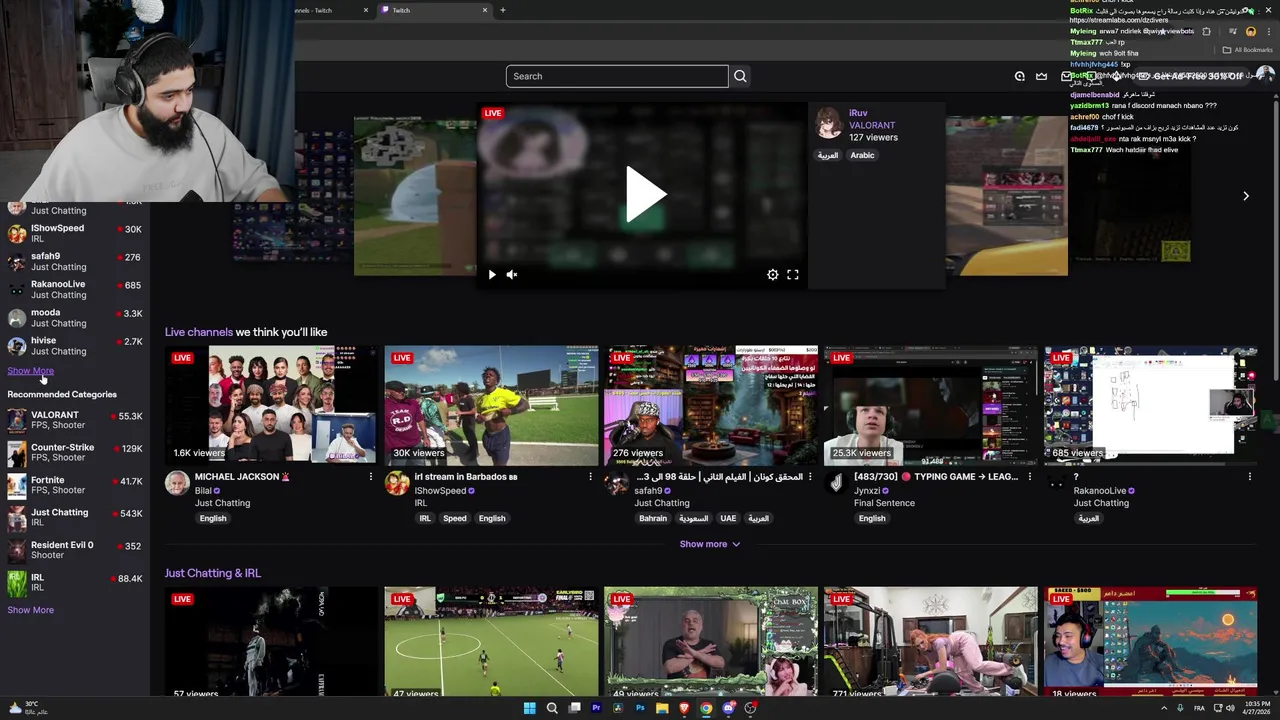Screen dimensions: 1280x720
Task: Select the Speed tag under IShowSpeed card
Action: (455, 518)
